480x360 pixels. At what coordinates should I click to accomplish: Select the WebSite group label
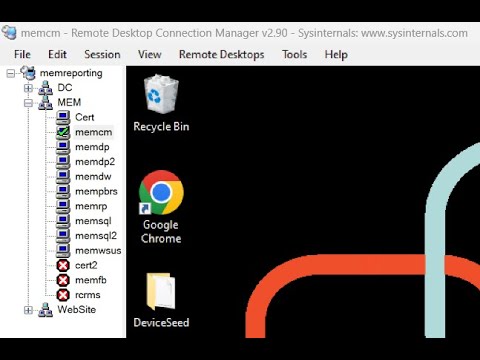77,310
